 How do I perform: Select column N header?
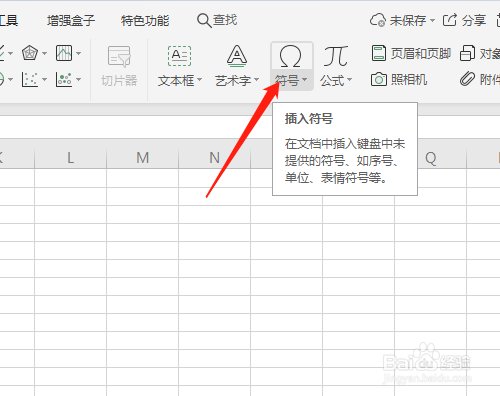pyautogui.click(x=214, y=158)
